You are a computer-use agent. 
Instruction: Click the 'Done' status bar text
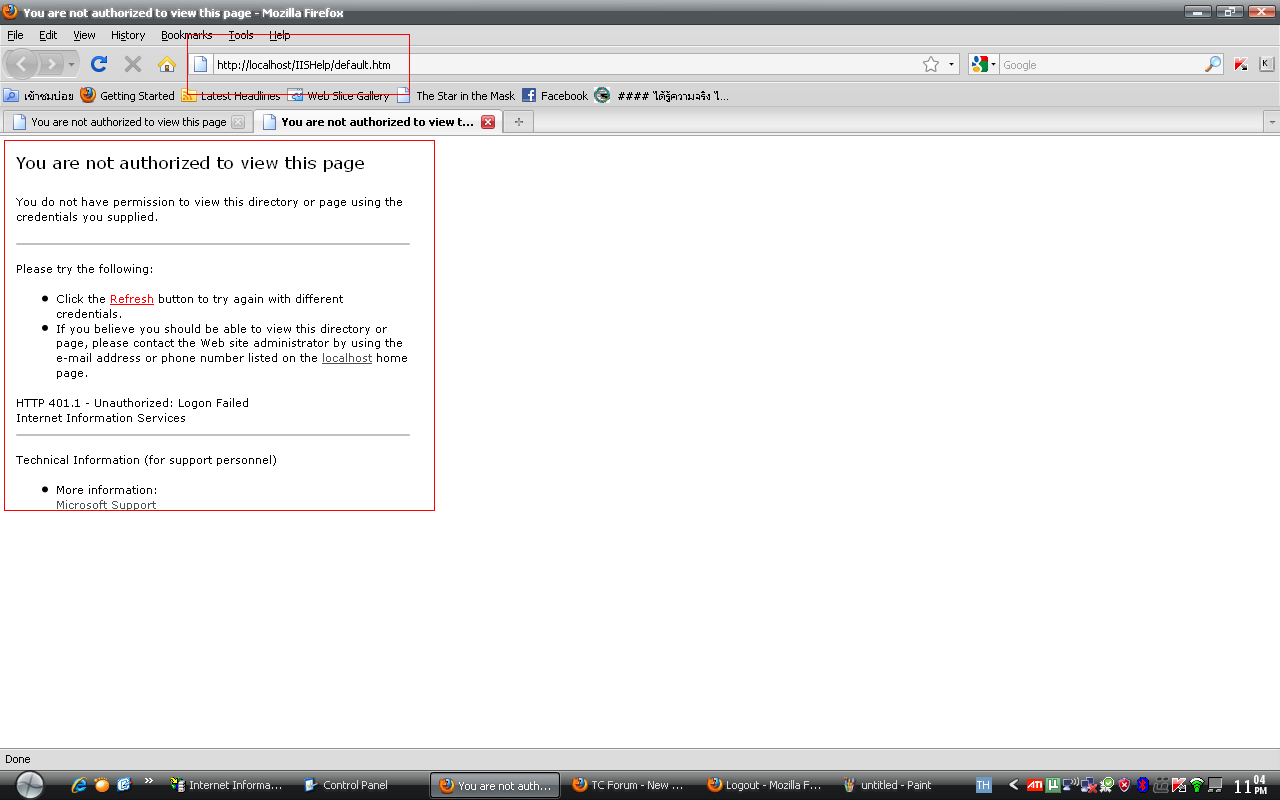tap(18, 759)
